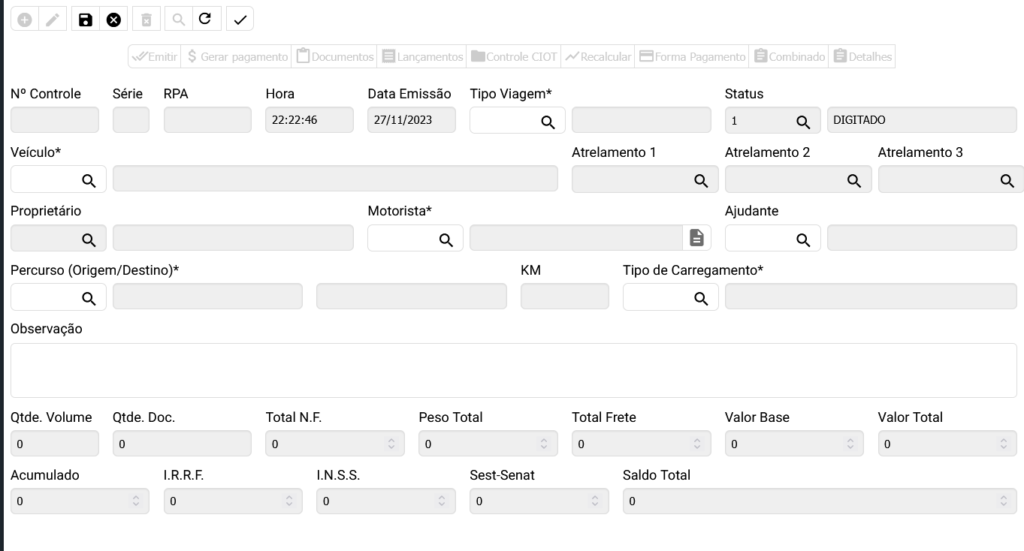This screenshot has height=551, width=1024.
Task: Click the Recalcular toolbar item
Action: 598,57
